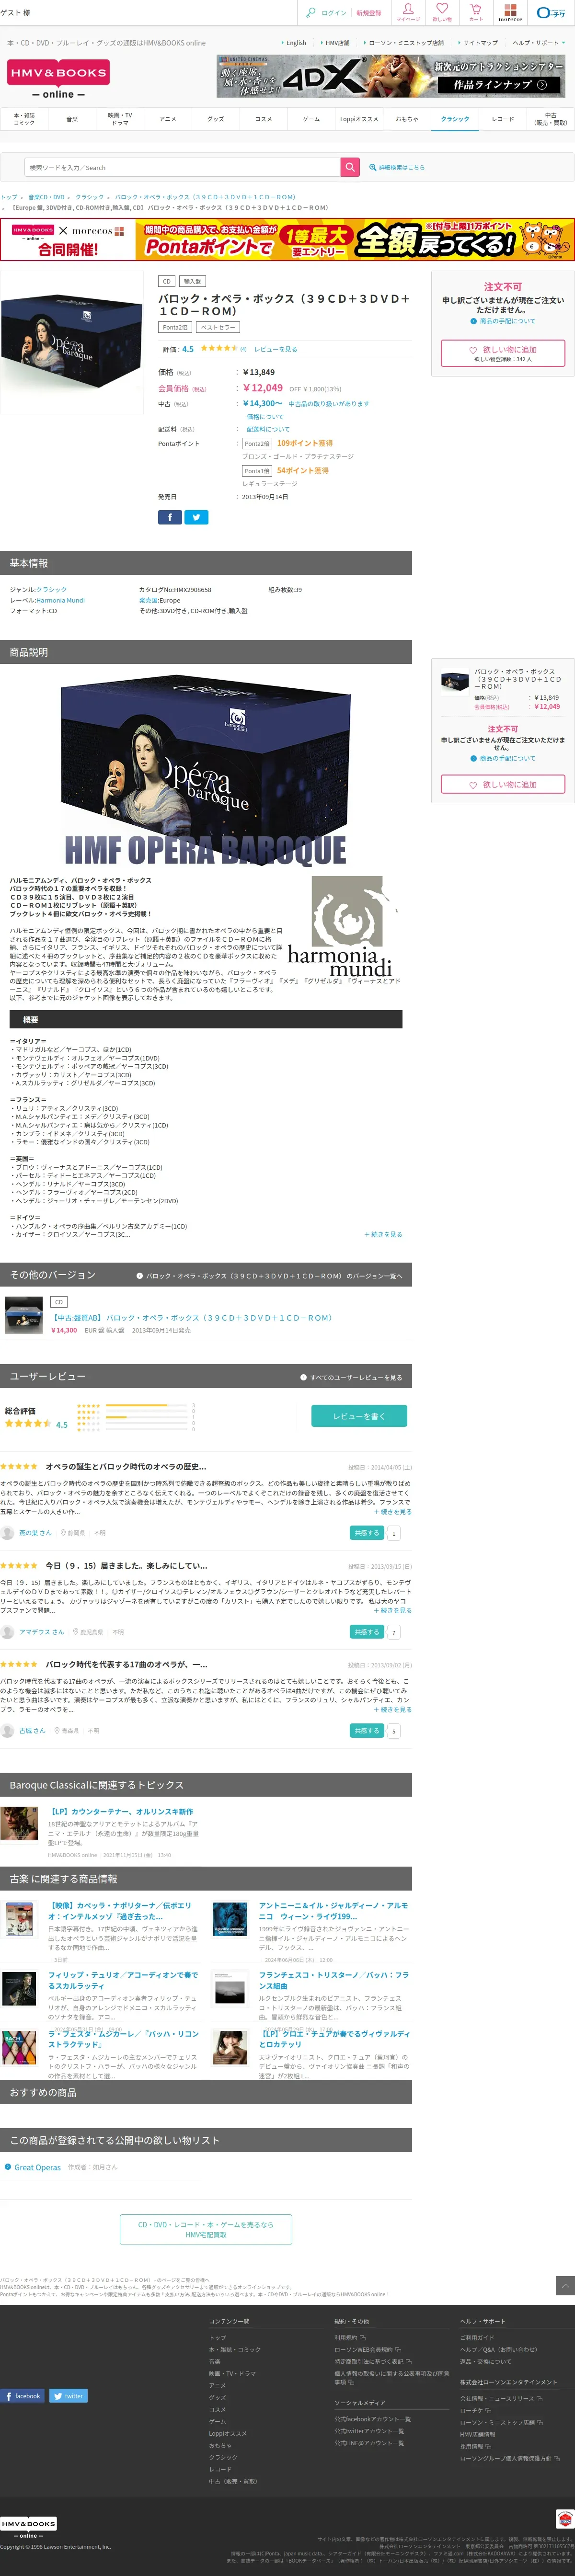Click 商品の手配について link near price
Screen dimensions: 575x2576
pyautogui.click(x=503, y=321)
